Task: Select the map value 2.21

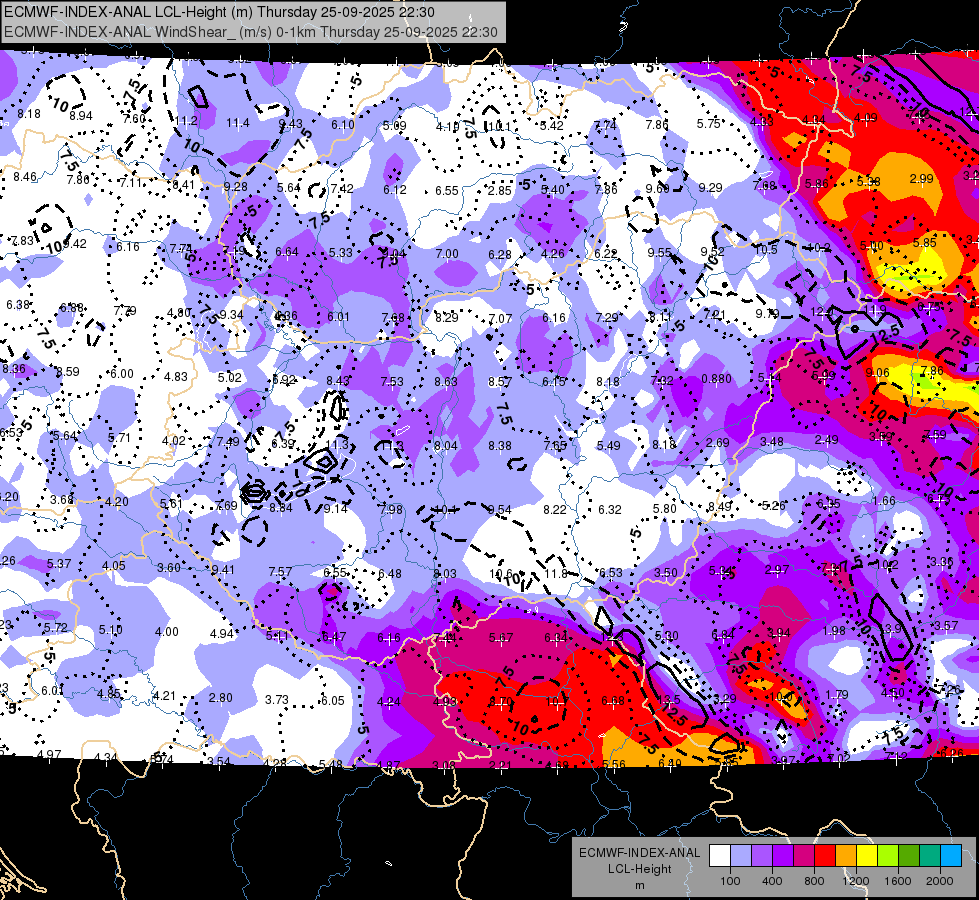Action: (500, 765)
